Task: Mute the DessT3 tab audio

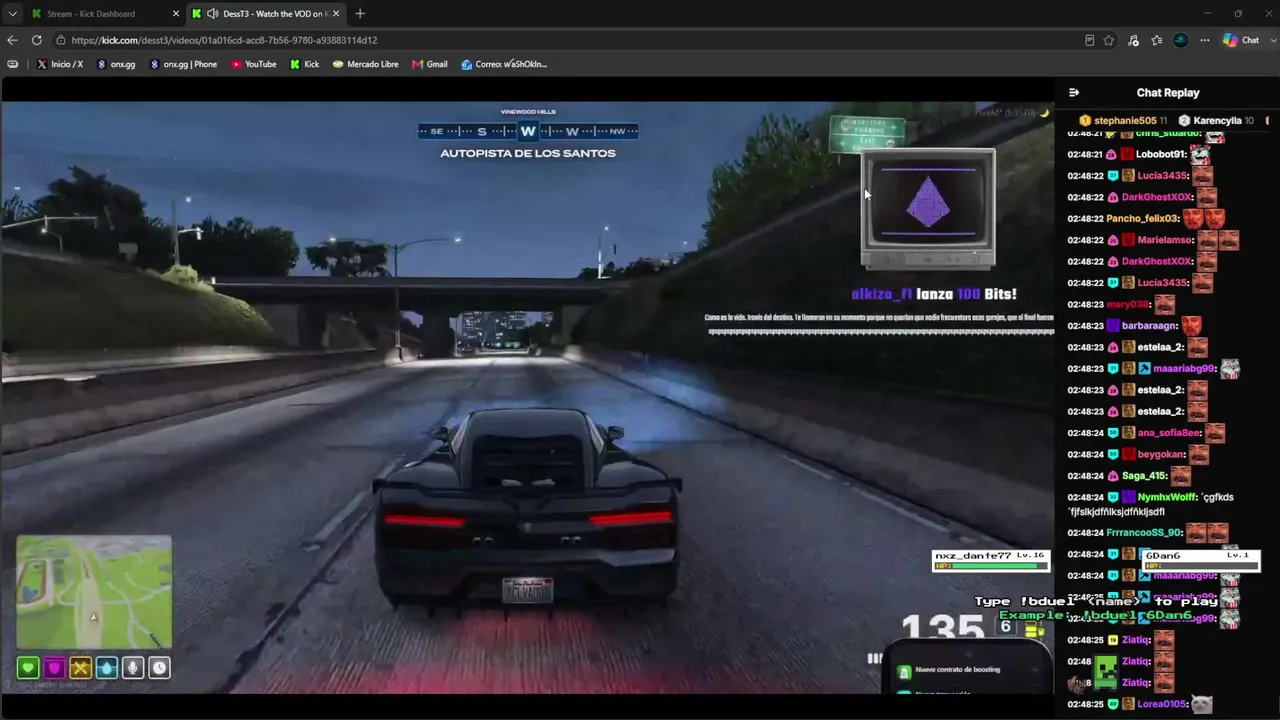Action: [x=213, y=14]
